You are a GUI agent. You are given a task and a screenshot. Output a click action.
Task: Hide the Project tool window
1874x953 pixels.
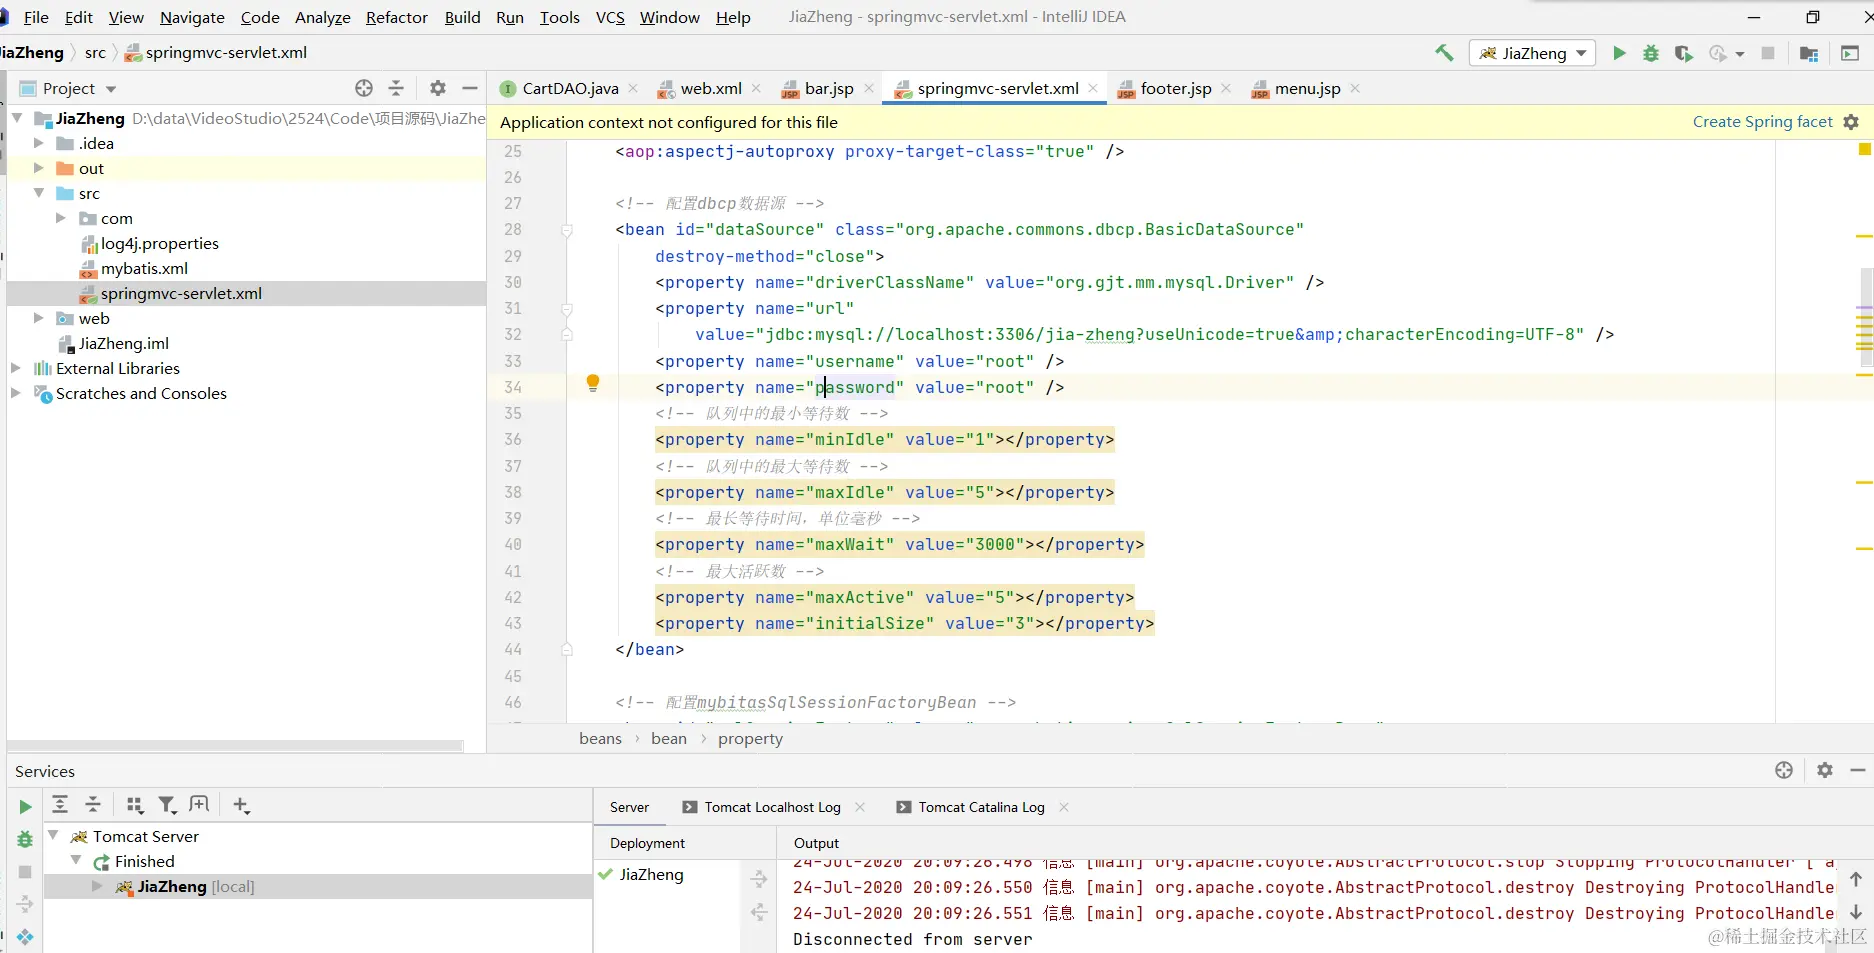(x=470, y=88)
